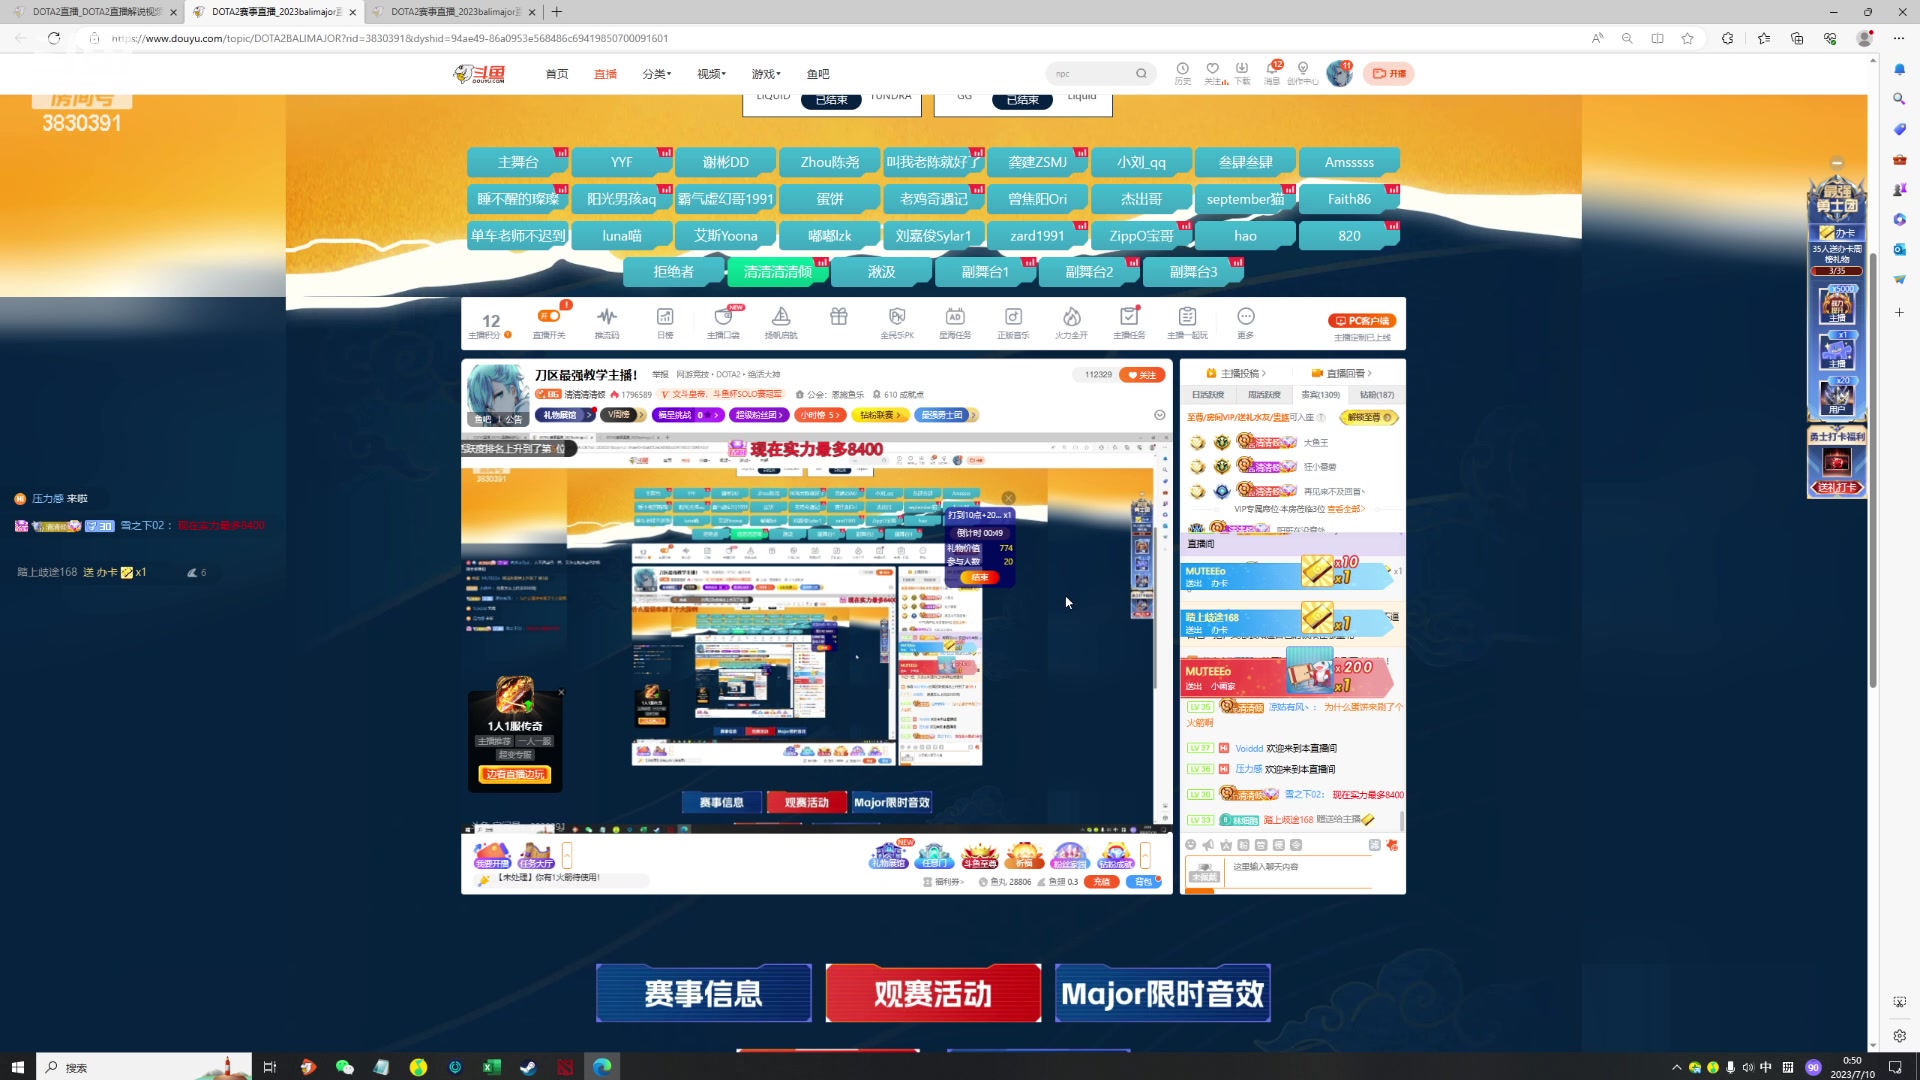Expand the 超级粉丝团 badge

coord(759,415)
